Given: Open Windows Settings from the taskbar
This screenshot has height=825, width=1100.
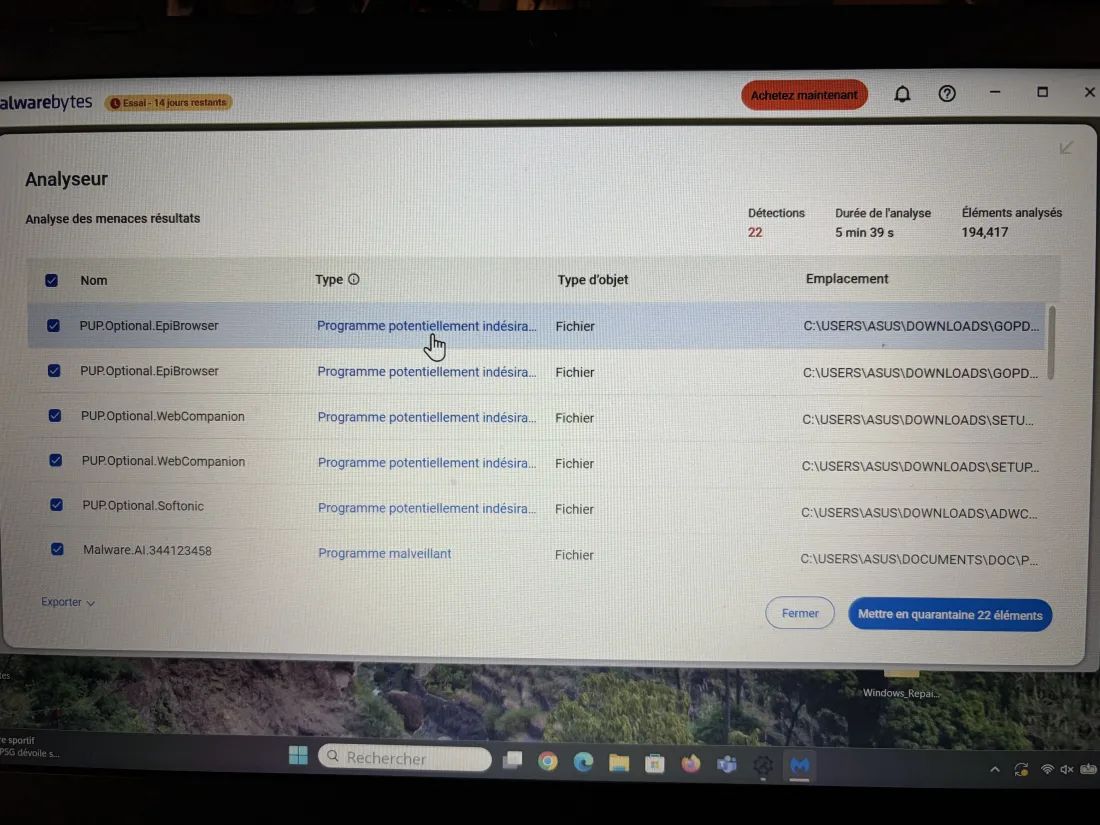Looking at the screenshot, I should click(763, 763).
